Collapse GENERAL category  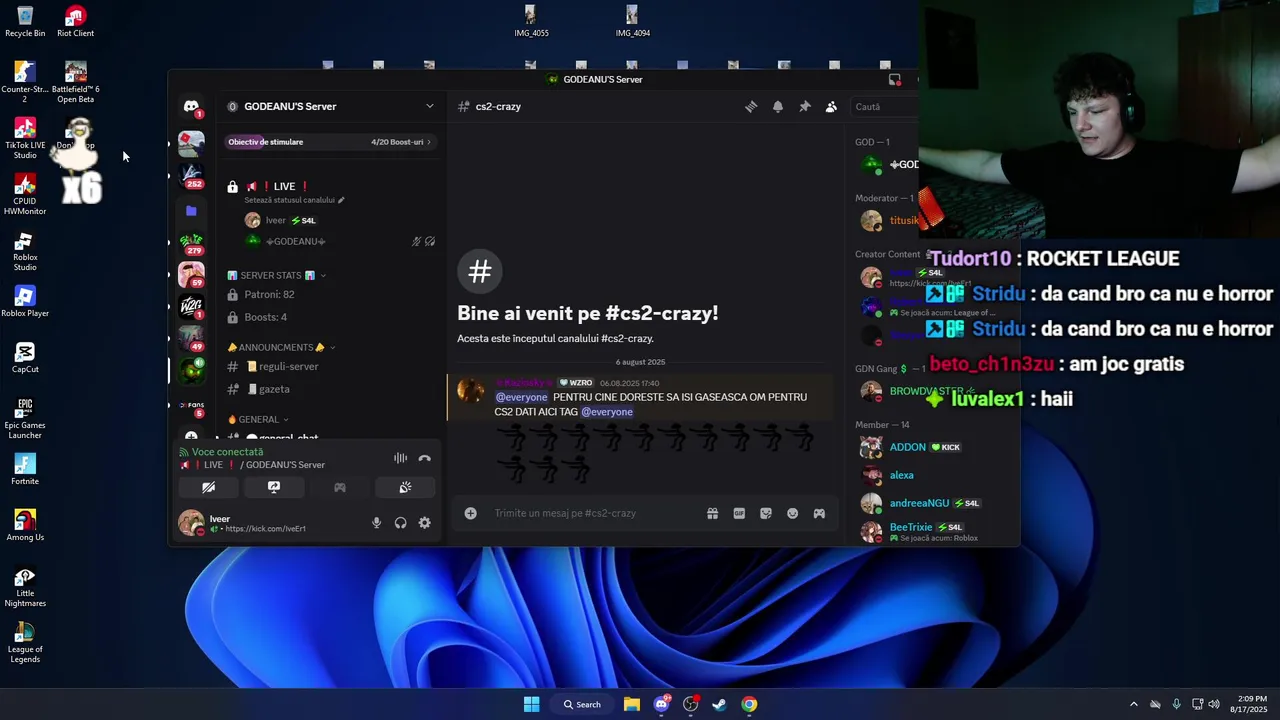258,419
